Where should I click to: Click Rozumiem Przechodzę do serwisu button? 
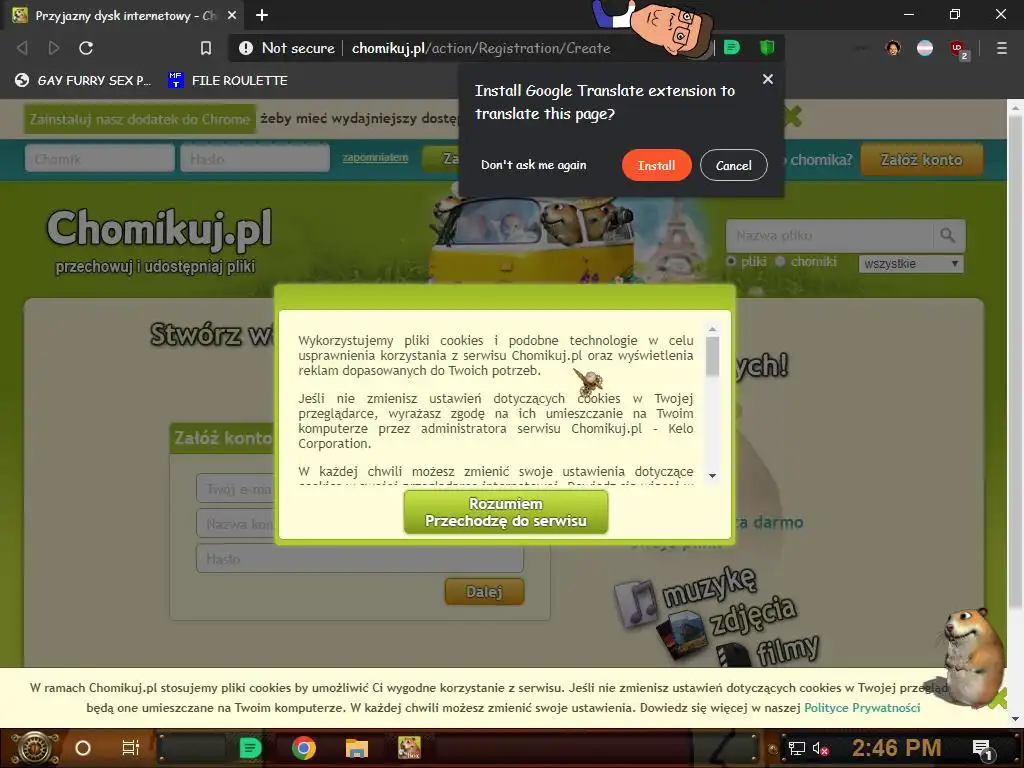(505, 513)
